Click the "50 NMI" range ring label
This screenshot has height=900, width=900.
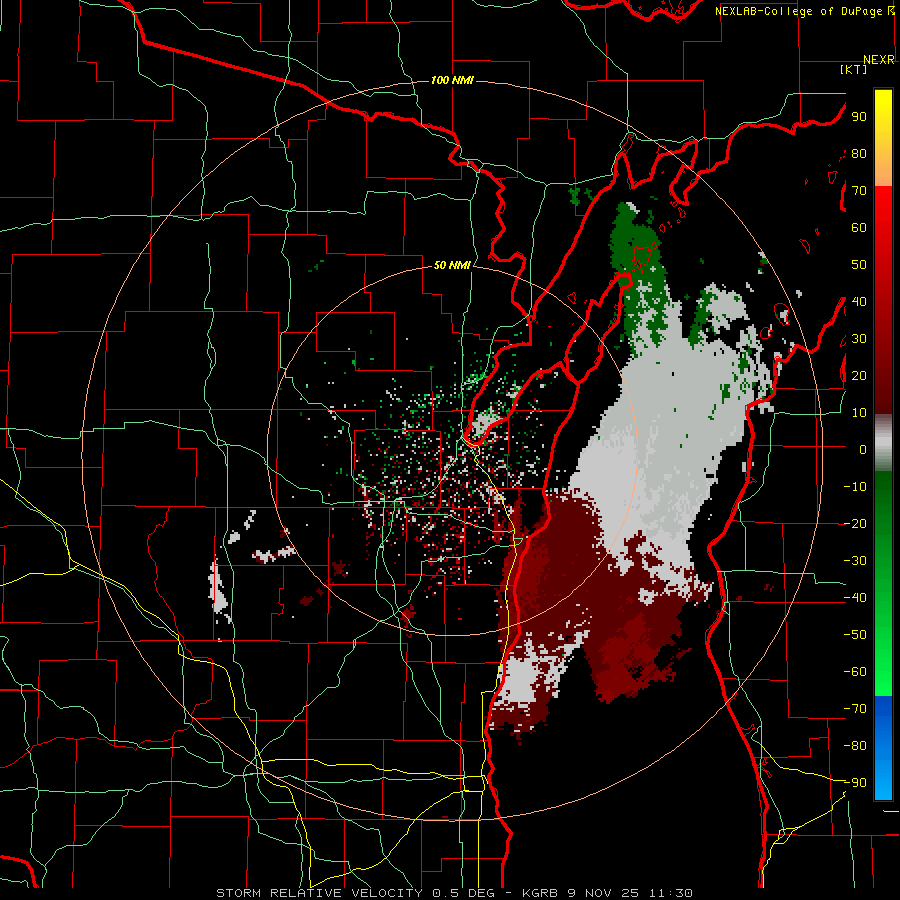(x=452, y=265)
